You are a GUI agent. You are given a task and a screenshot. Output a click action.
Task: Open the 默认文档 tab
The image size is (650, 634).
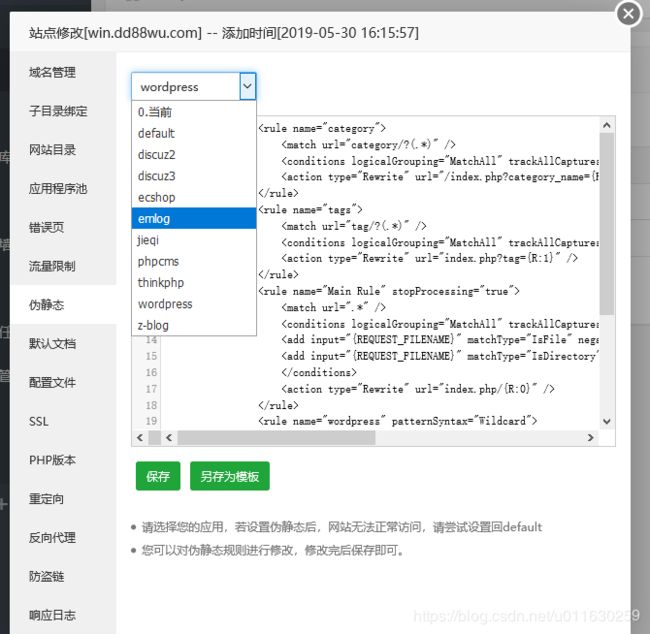(63, 344)
